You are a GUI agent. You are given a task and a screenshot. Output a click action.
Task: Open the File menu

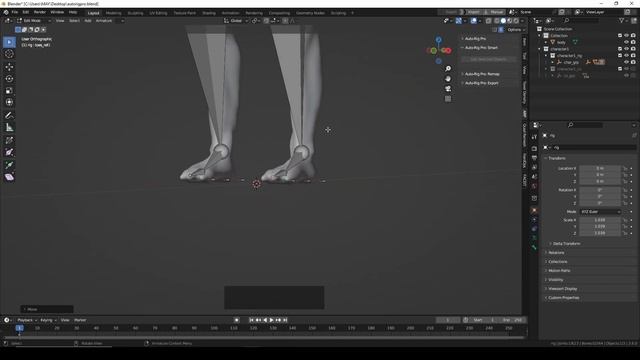[15, 12]
